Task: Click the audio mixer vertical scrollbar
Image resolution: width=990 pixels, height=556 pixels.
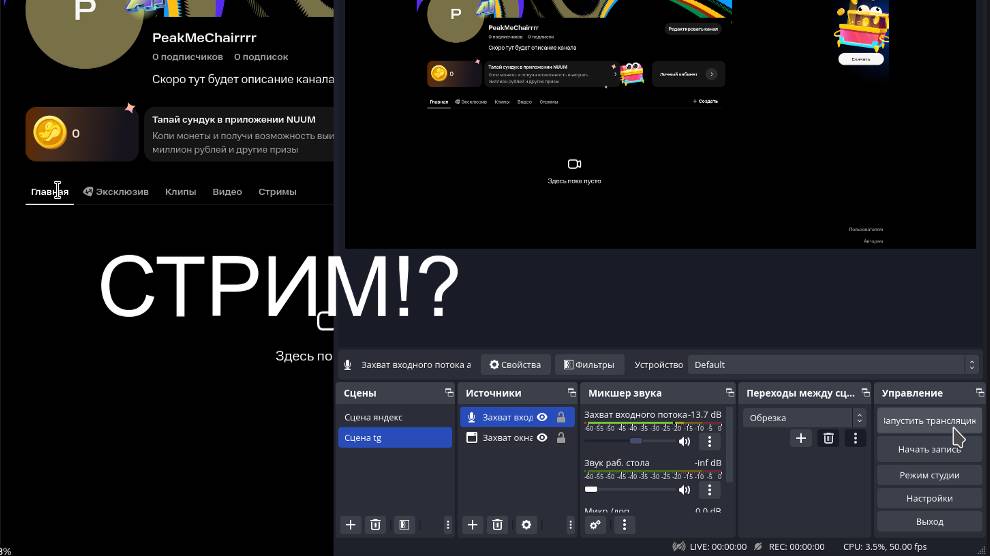Action: click(x=730, y=445)
